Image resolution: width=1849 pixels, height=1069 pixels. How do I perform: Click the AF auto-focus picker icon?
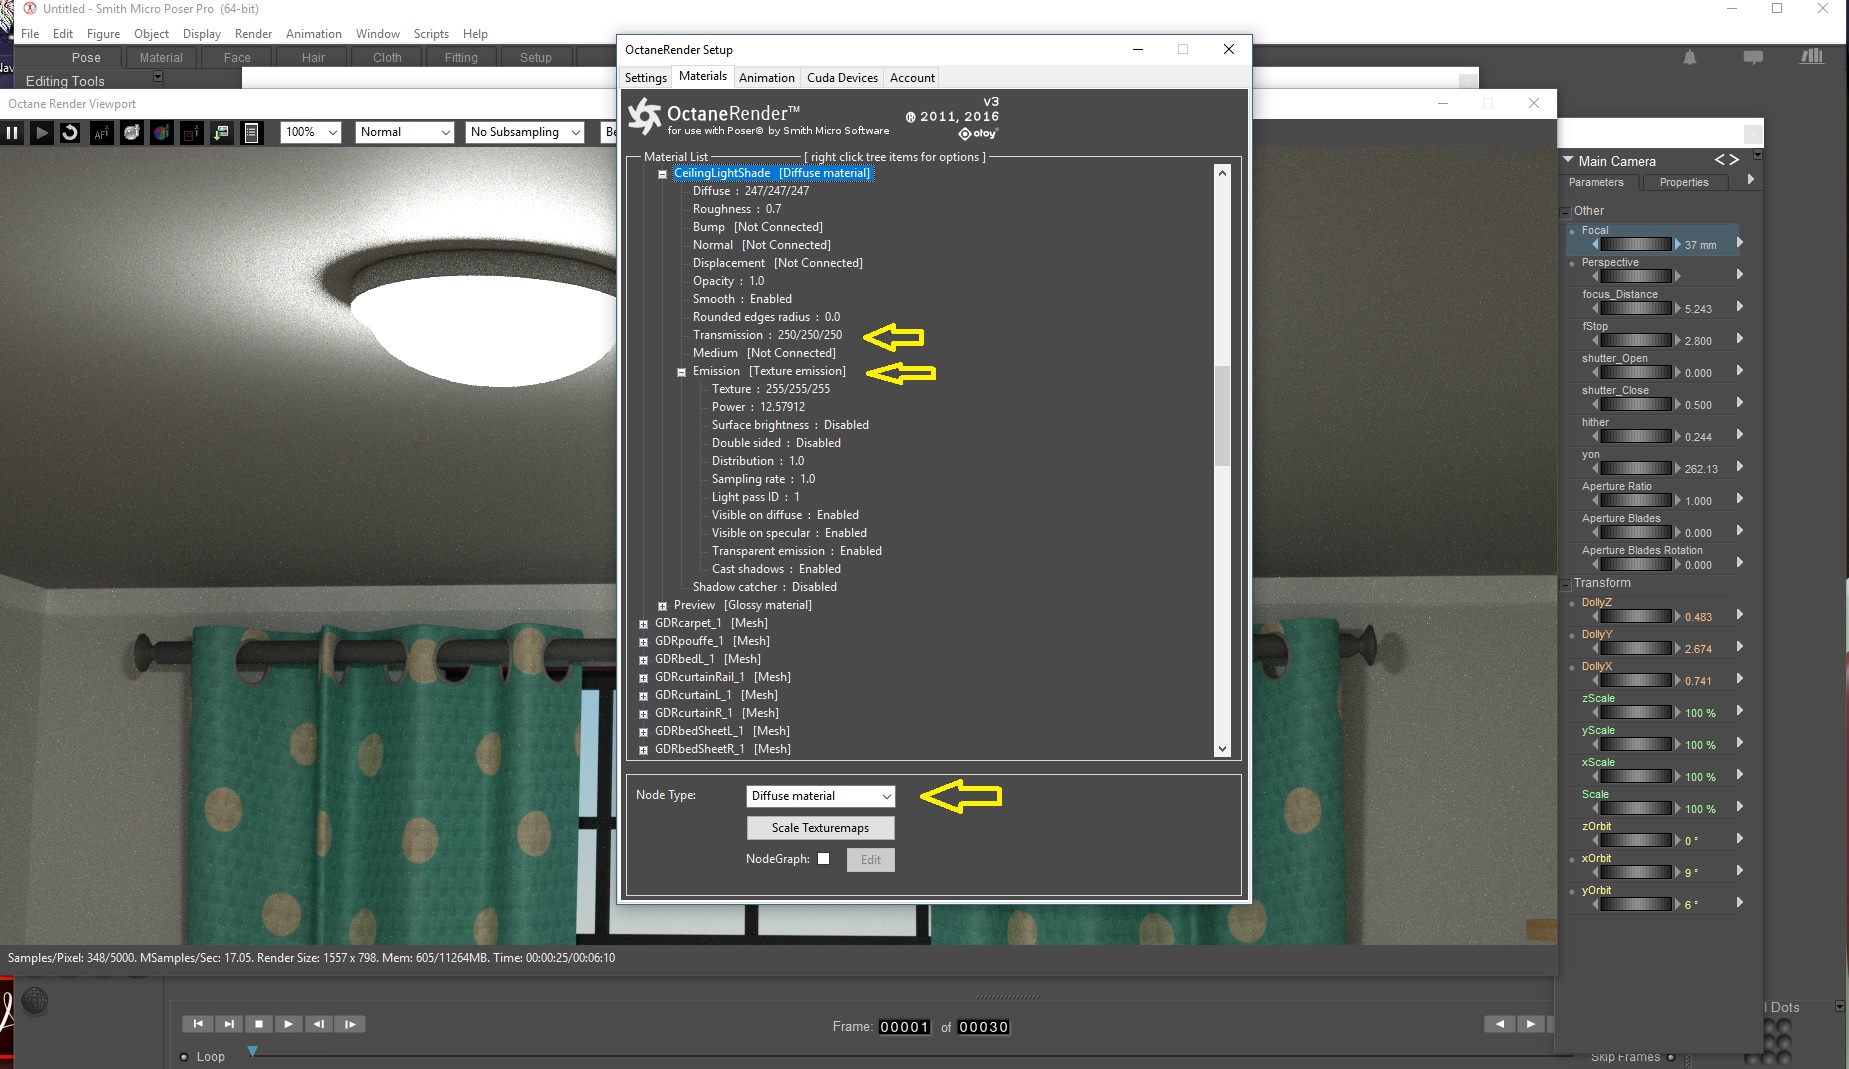[101, 132]
